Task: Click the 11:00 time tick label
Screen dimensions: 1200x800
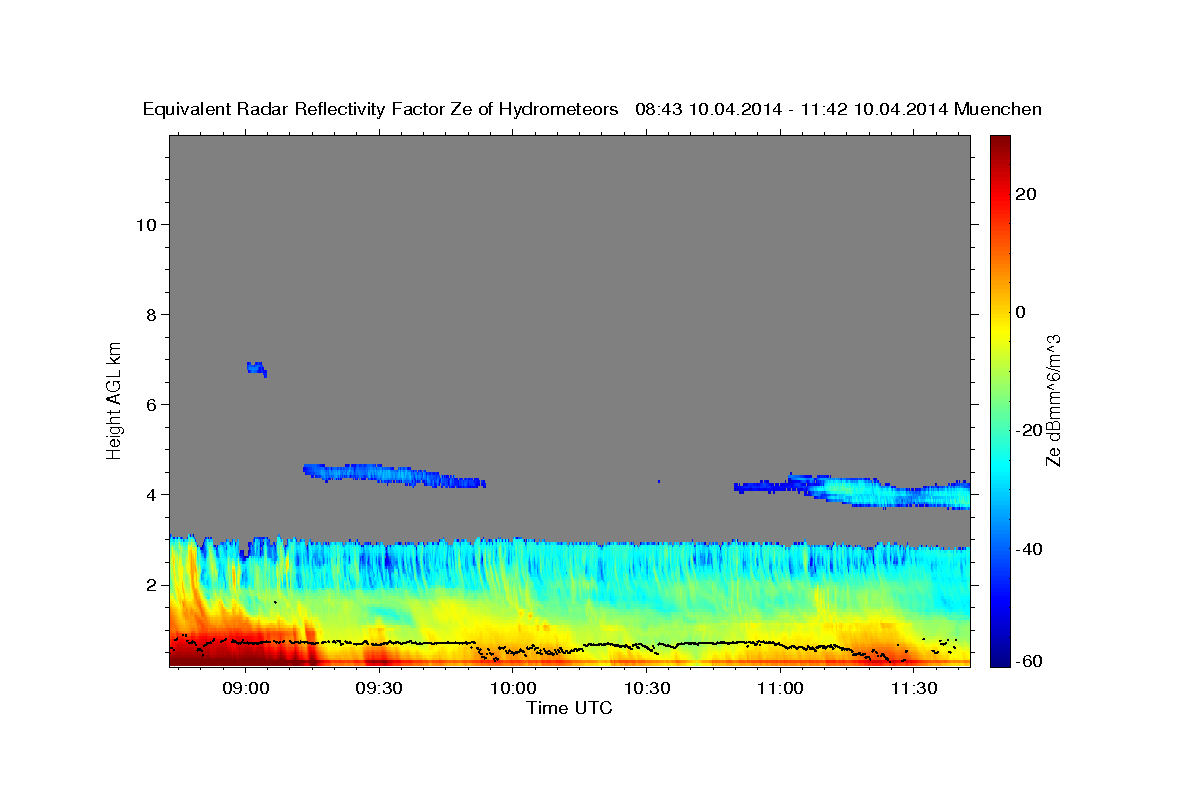Action: pos(780,688)
